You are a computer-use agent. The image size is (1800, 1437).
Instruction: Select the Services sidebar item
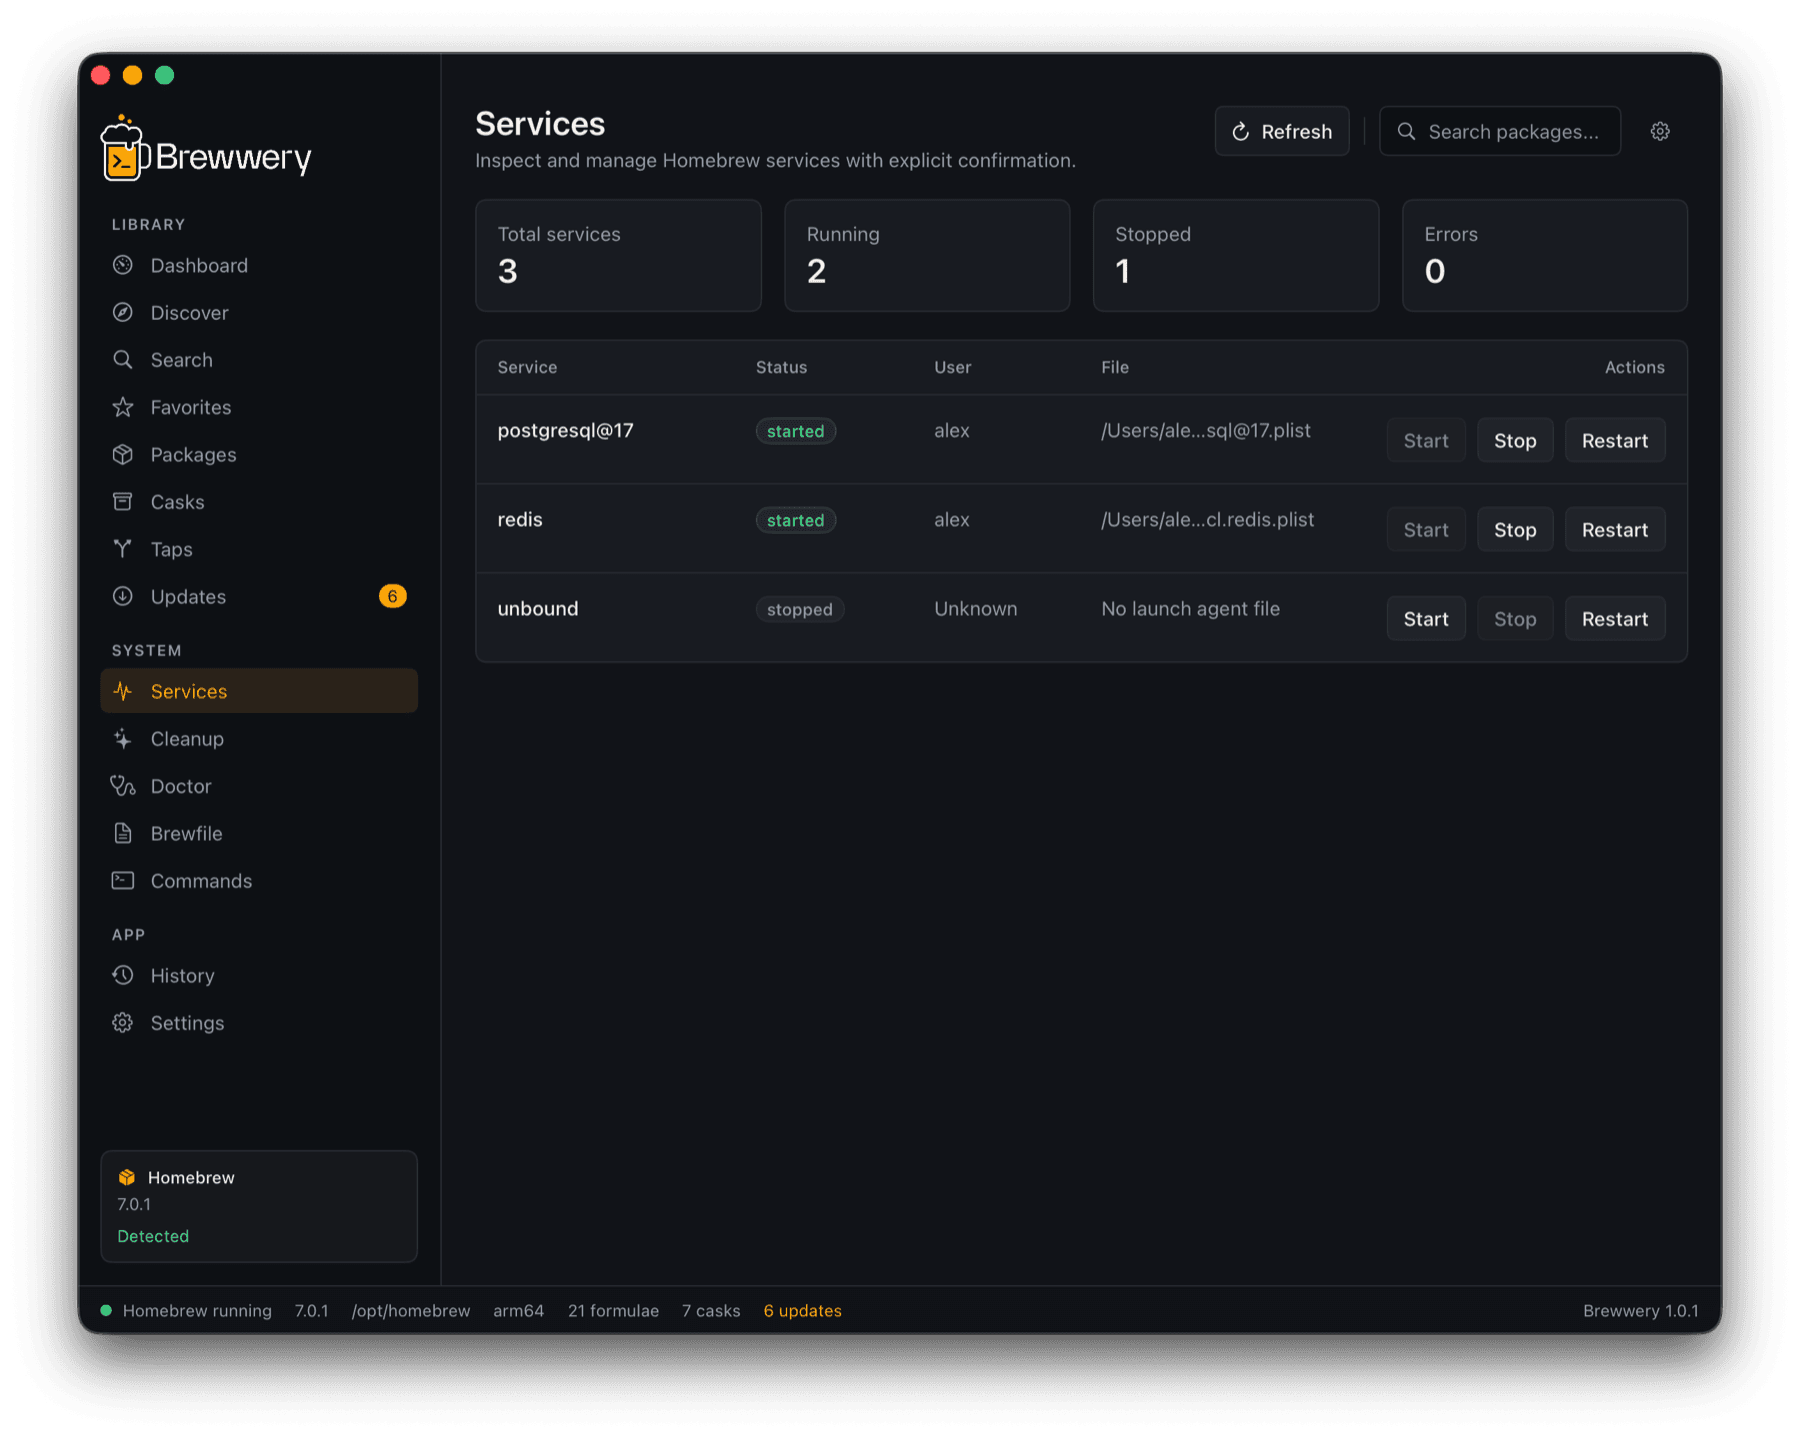point(259,691)
